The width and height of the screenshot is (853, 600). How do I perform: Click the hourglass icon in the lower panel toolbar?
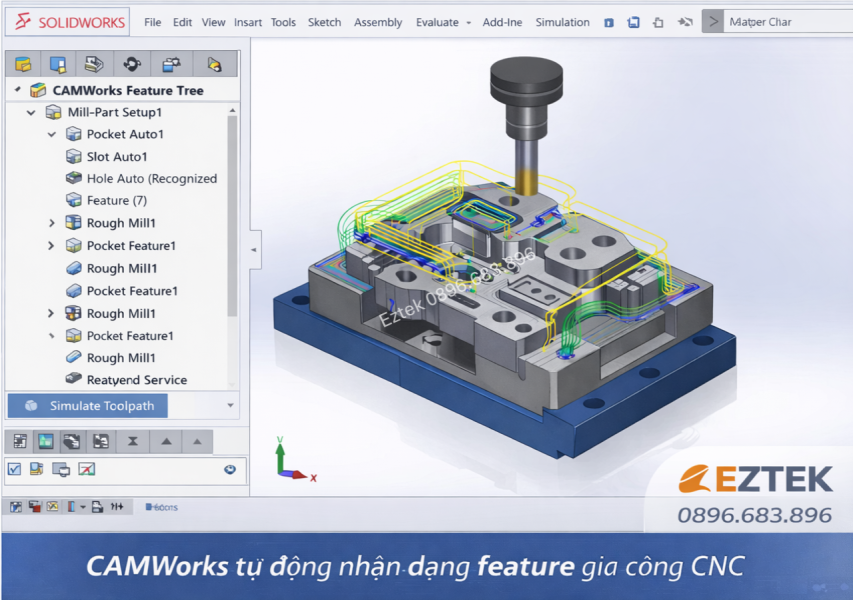pos(132,441)
